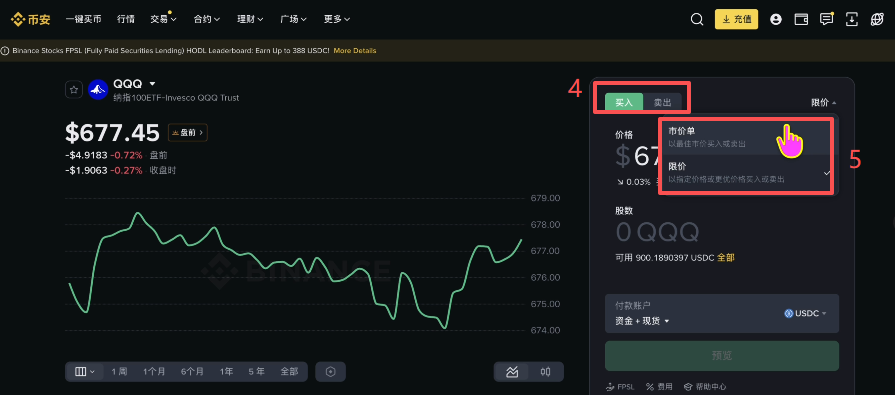The height and width of the screenshot is (395, 895).
Task: Open the user profile icon
Action: pyautogui.click(x=775, y=19)
